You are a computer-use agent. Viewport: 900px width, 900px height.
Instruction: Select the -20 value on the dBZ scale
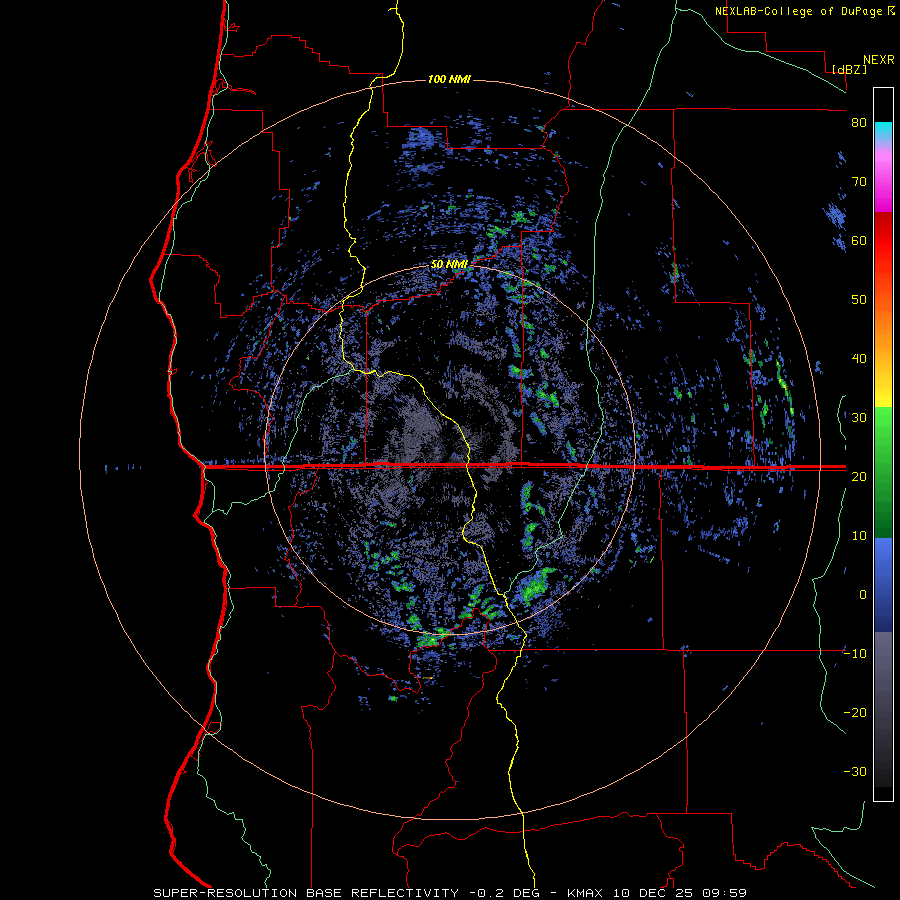pyautogui.click(x=855, y=712)
